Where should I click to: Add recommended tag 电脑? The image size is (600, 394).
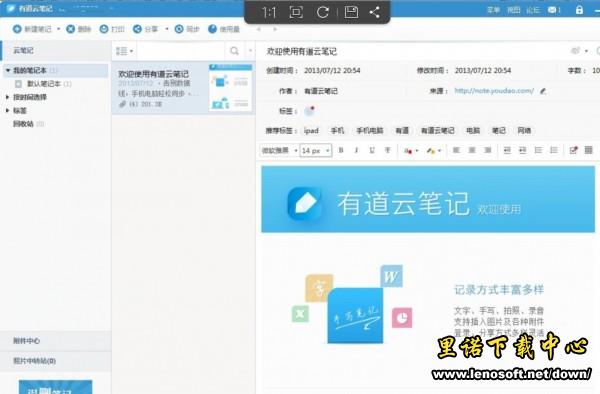coord(473,130)
